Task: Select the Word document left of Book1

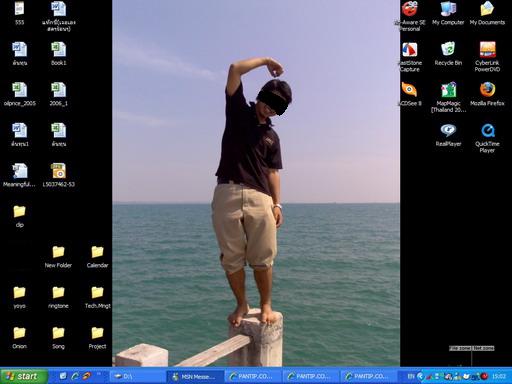Action: (x=20, y=53)
